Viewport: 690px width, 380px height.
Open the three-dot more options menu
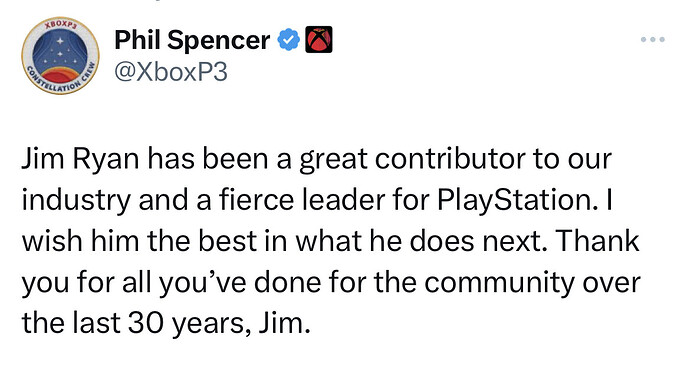tap(653, 40)
